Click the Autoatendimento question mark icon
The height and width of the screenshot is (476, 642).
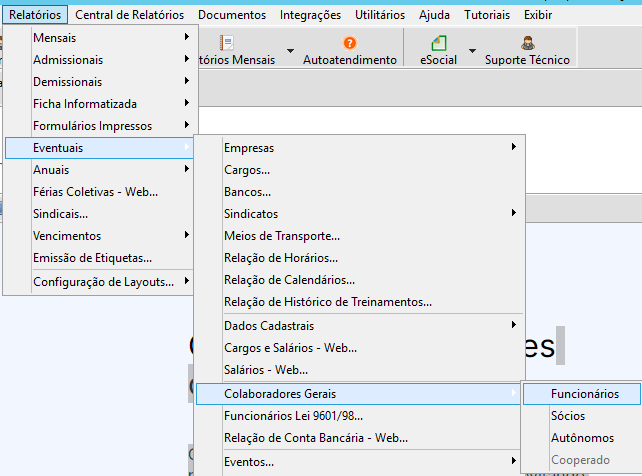[350, 43]
